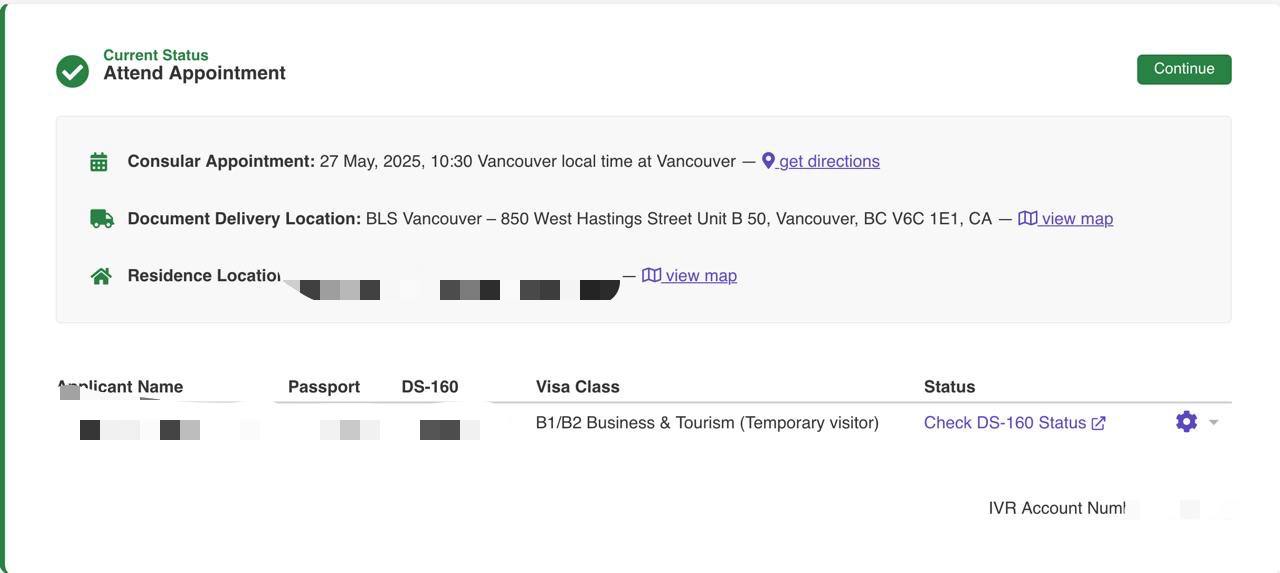
Task: Click map icon next to Document Delivery view map
Action: (1027, 218)
